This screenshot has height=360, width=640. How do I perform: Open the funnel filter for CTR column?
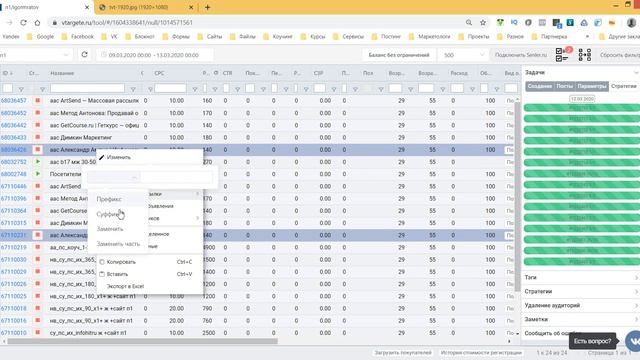(237, 89)
